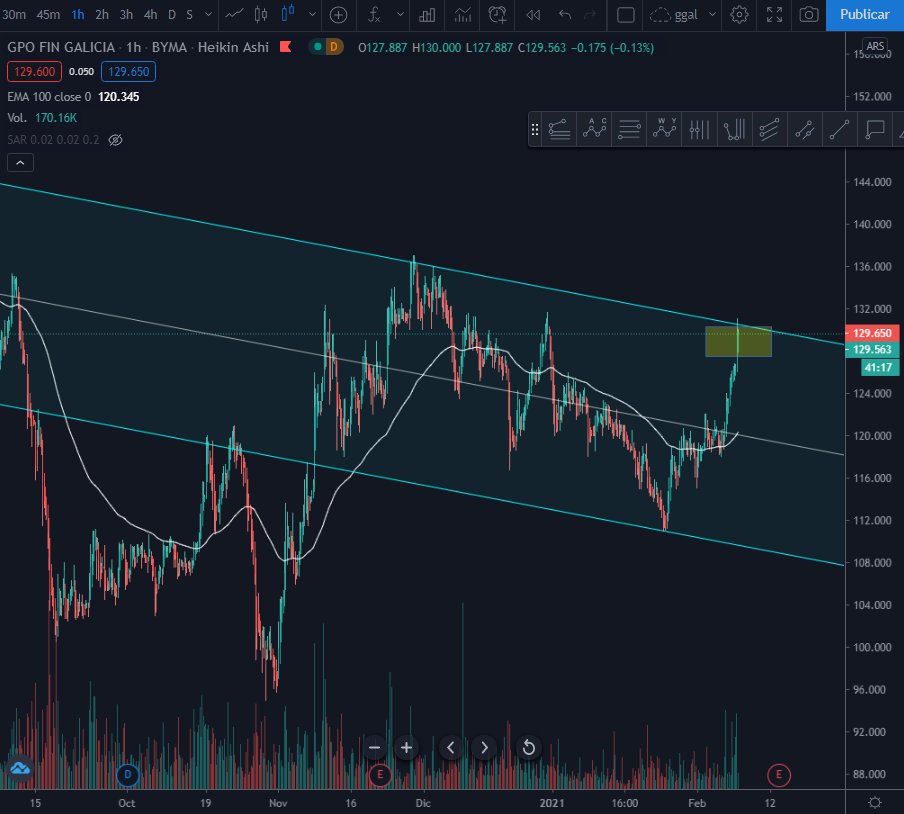Select the horizontal lines position tool
This screenshot has height=814, width=904.
pyautogui.click(x=629, y=130)
